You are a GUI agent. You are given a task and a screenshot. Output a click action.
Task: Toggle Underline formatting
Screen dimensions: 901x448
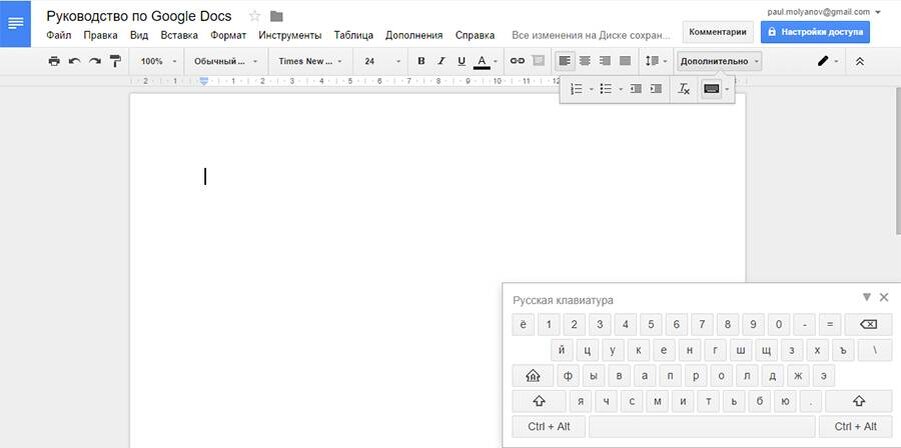[x=461, y=61]
